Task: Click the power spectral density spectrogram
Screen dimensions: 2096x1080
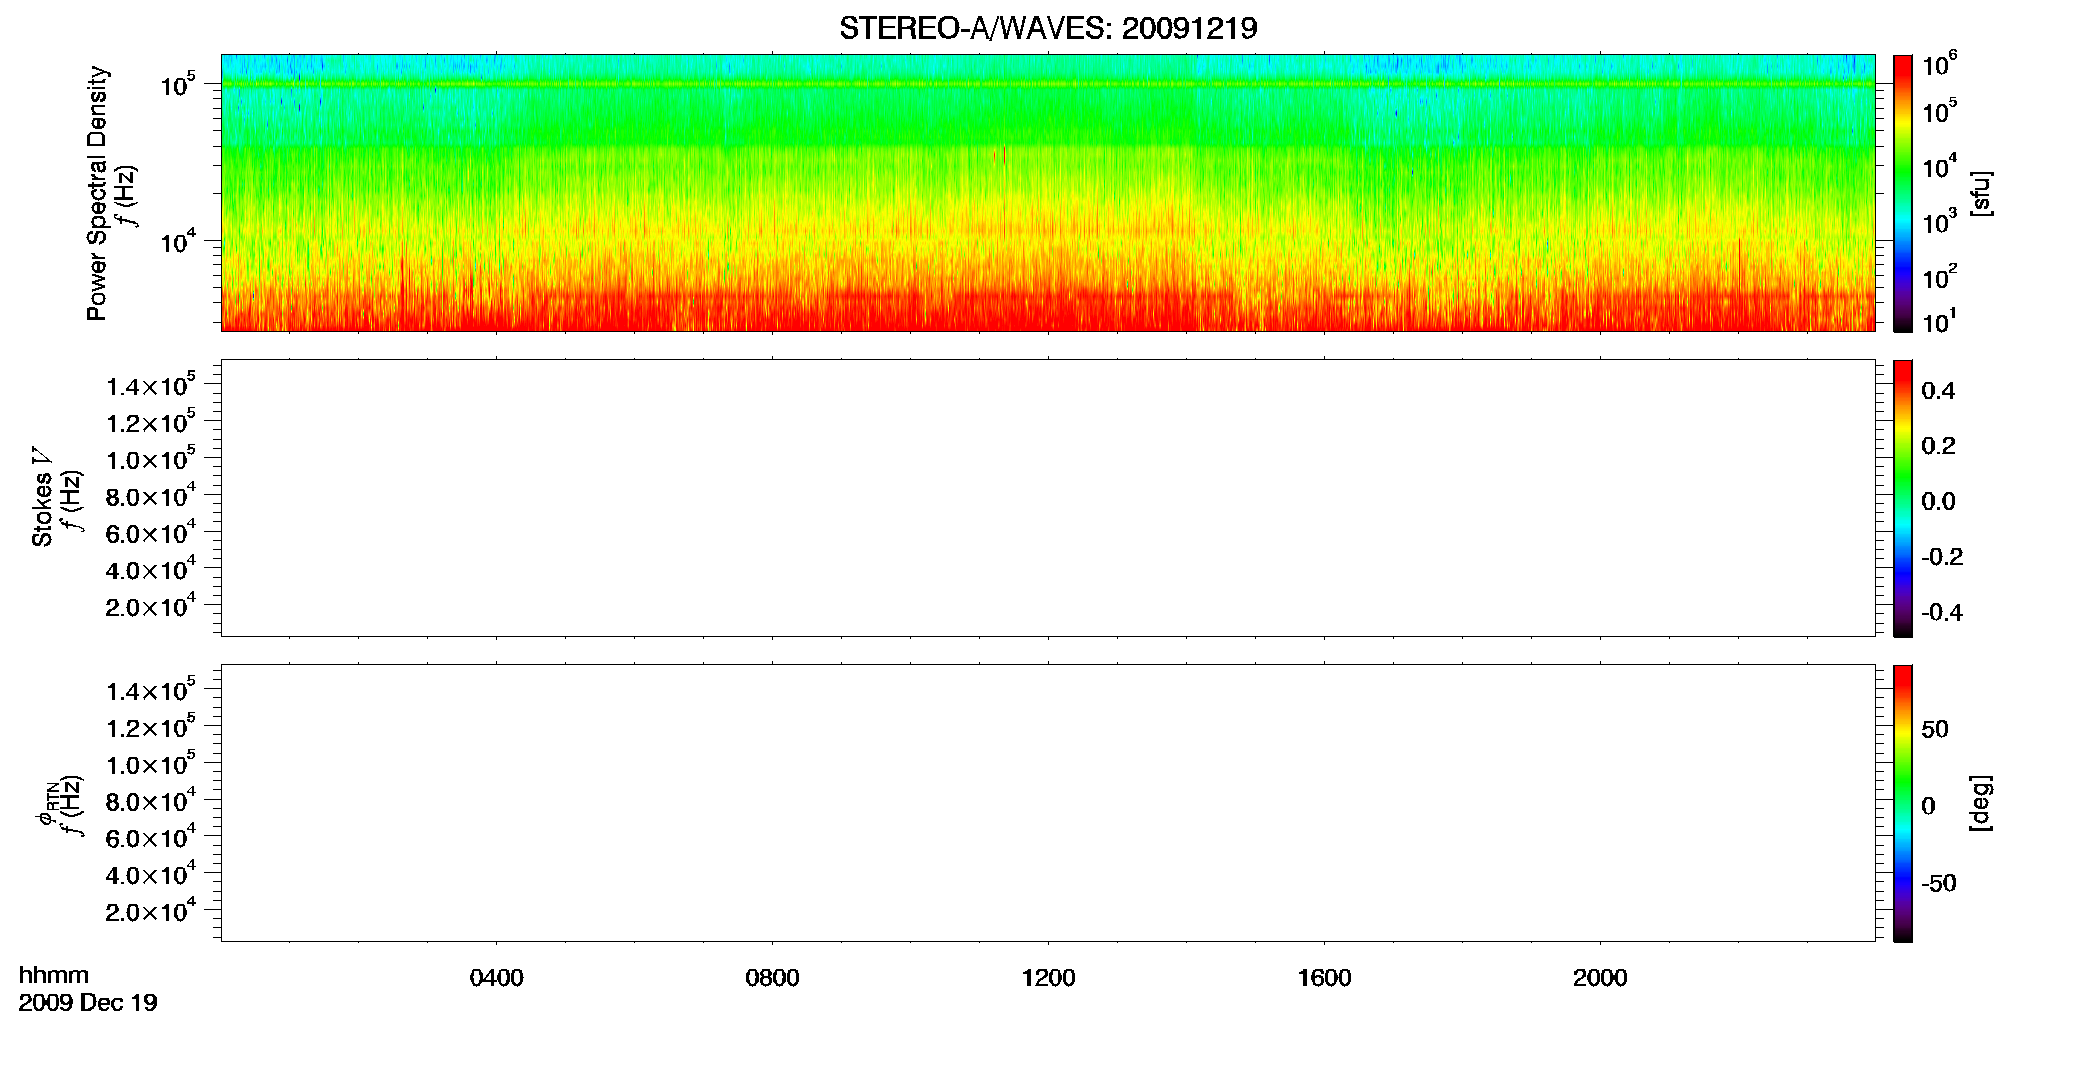Action: coord(1048,193)
